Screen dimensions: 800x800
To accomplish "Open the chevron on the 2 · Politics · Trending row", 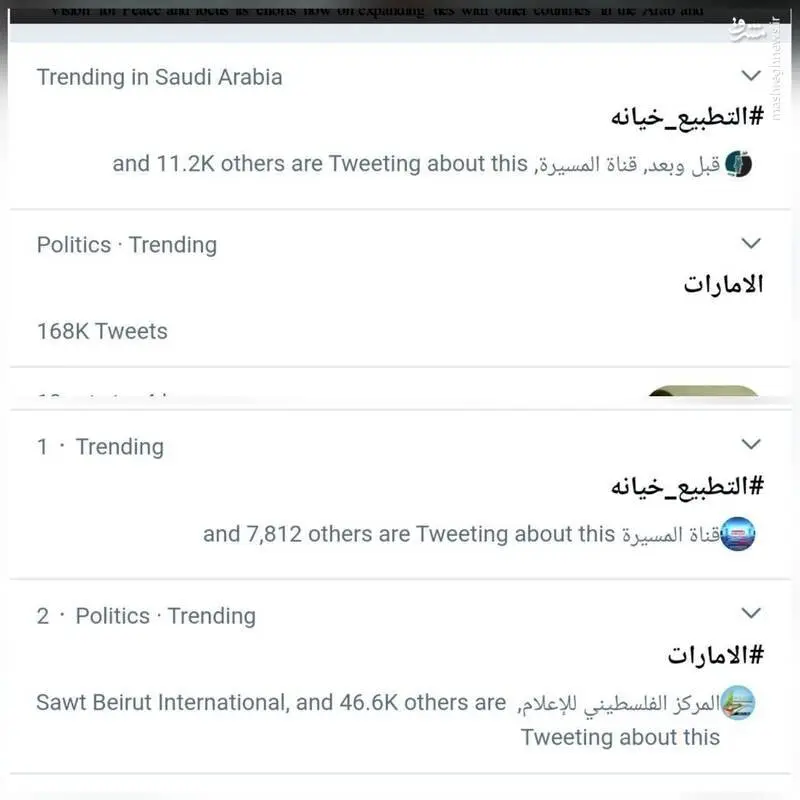I will click(751, 613).
